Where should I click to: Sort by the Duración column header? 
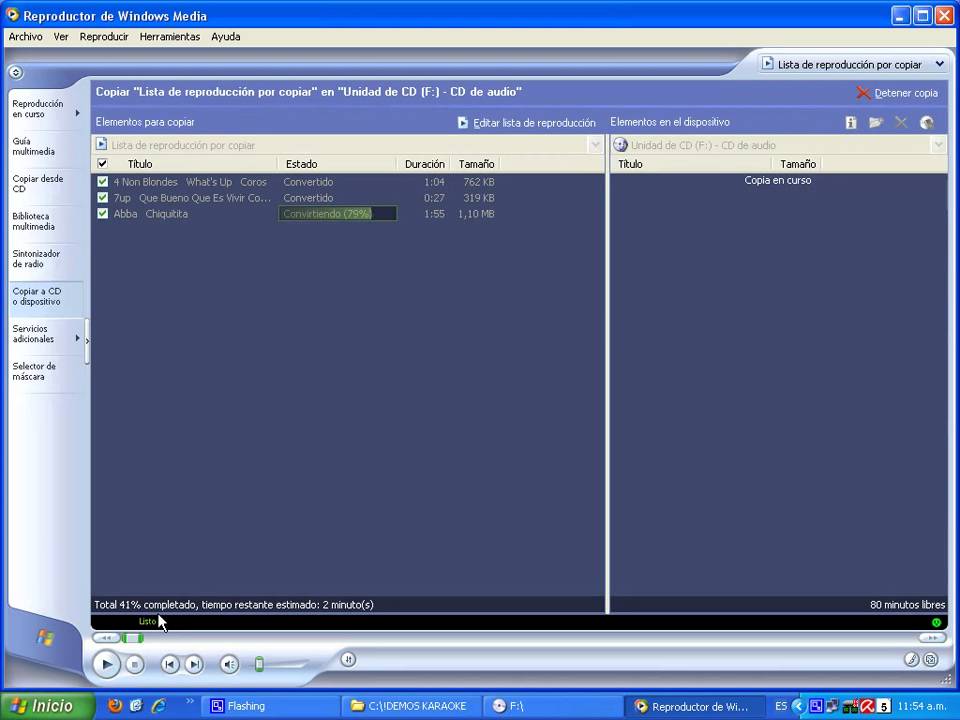(424, 164)
